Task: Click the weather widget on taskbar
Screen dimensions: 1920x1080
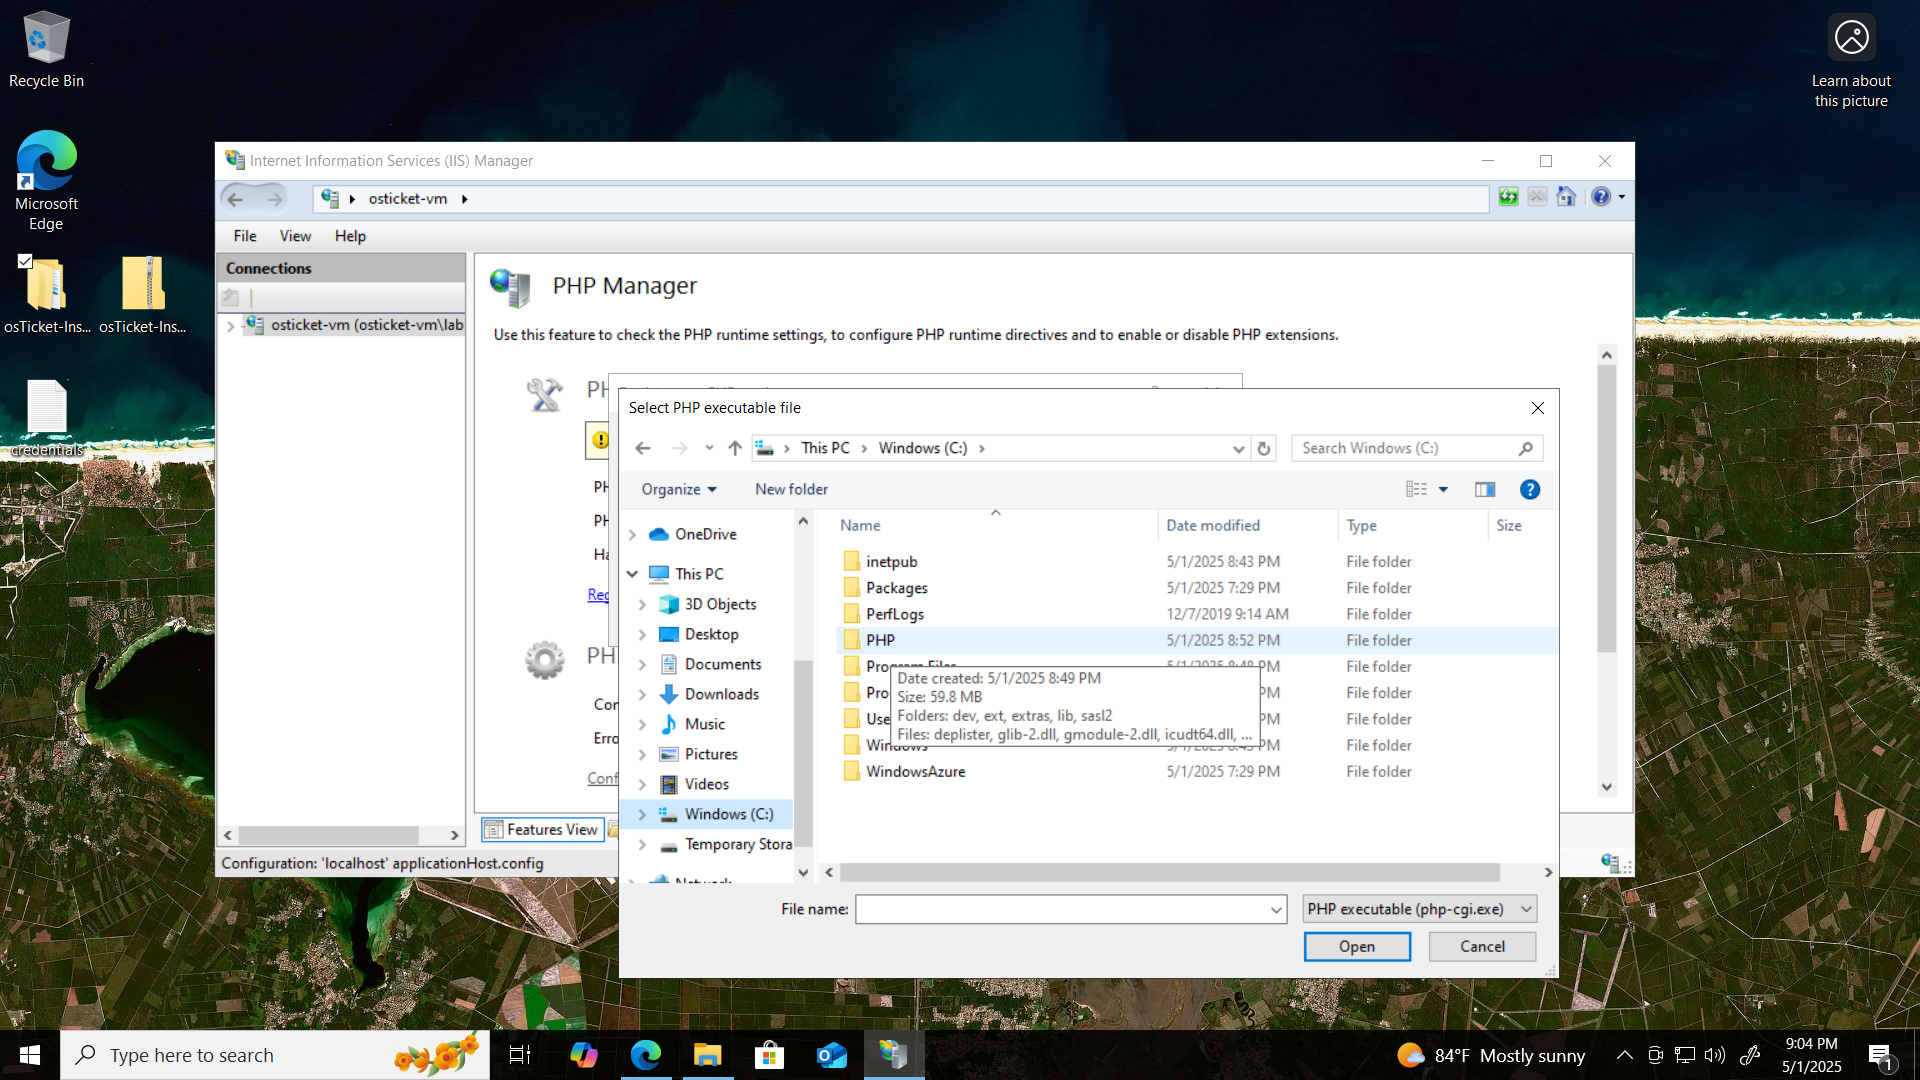Action: coord(1491,1055)
